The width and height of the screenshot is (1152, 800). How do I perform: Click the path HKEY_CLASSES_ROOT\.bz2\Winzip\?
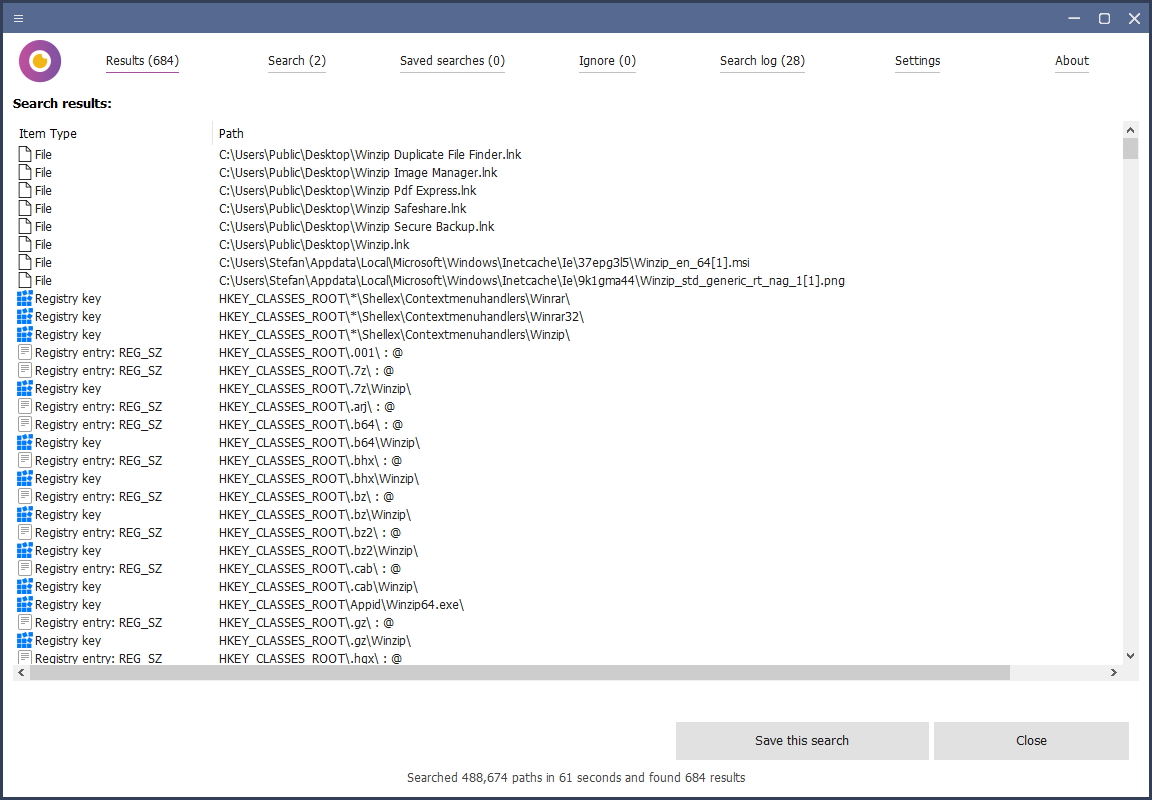pyautogui.click(x=319, y=551)
